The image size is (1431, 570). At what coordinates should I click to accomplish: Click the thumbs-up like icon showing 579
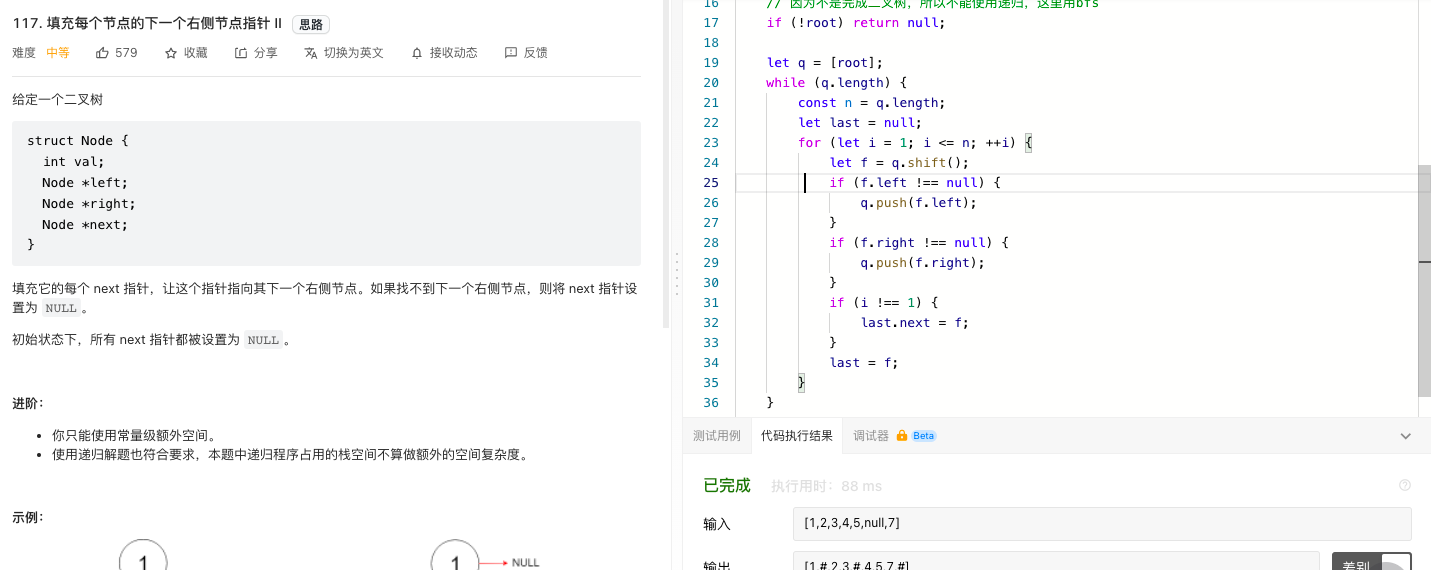click(102, 53)
